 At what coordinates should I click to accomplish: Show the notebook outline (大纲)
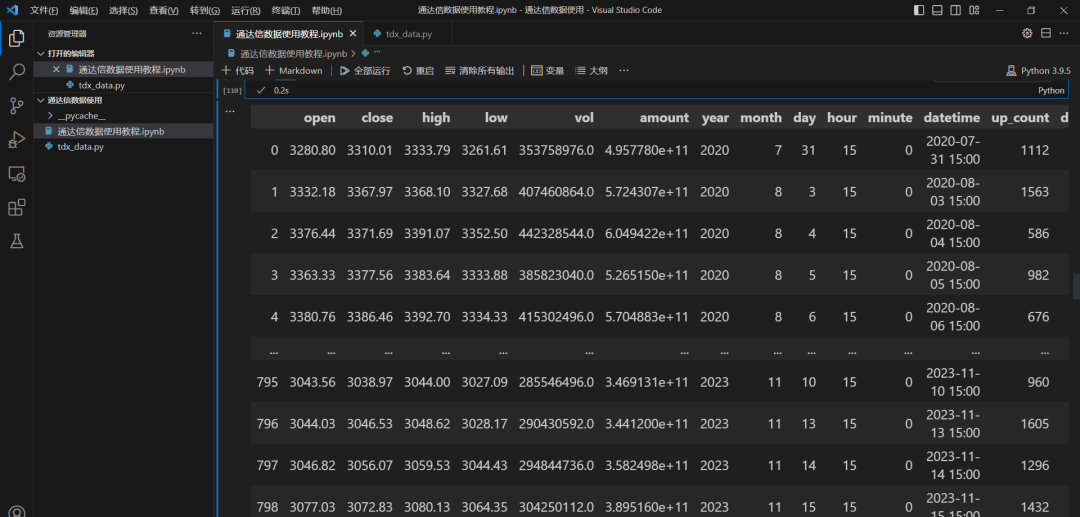point(592,70)
